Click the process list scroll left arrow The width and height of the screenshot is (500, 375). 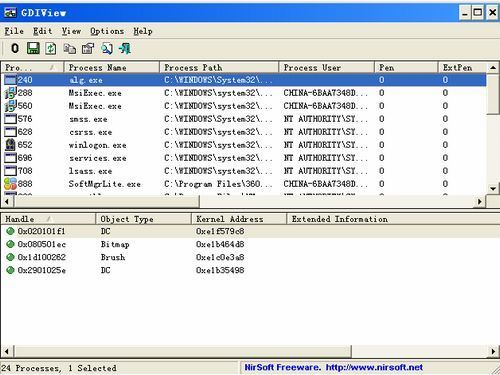[x=7, y=201]
